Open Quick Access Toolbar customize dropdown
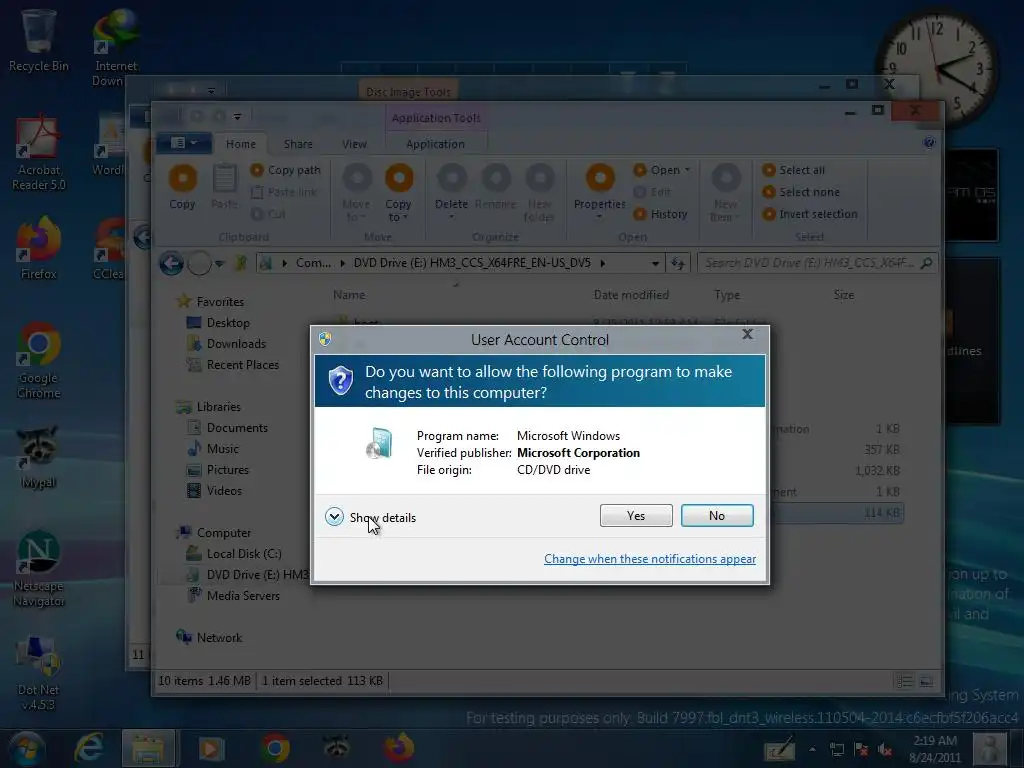Image resolution: width=1024 pixels, height=768 pixels. point(237,117)
